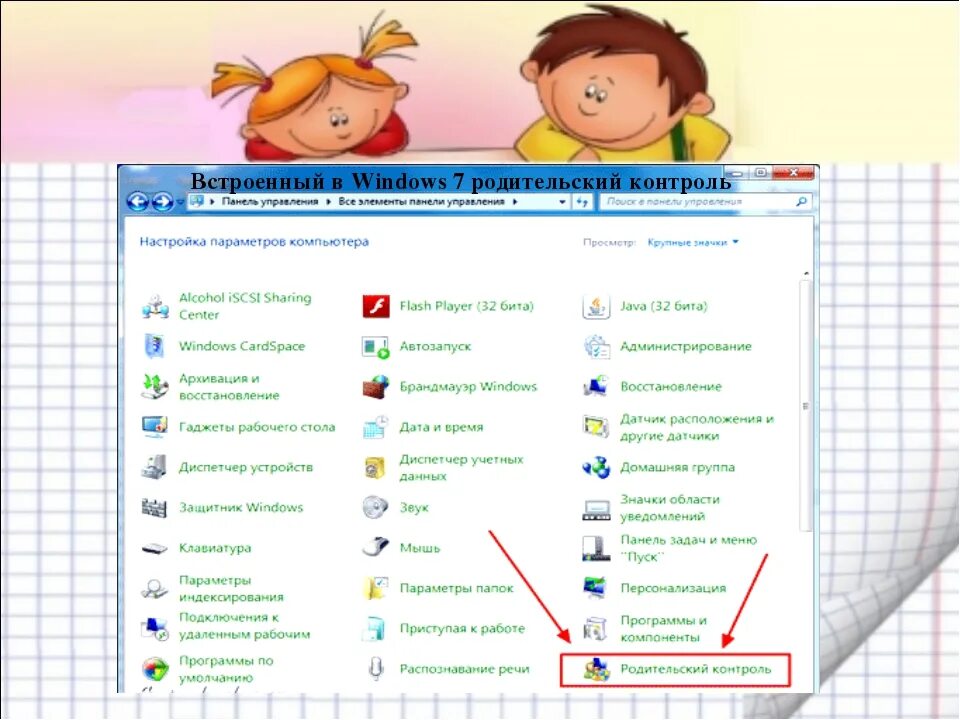Screen dimensions: 960x720
Task: Open the Крупные значки view dropdown
Action: pos(693,242)
